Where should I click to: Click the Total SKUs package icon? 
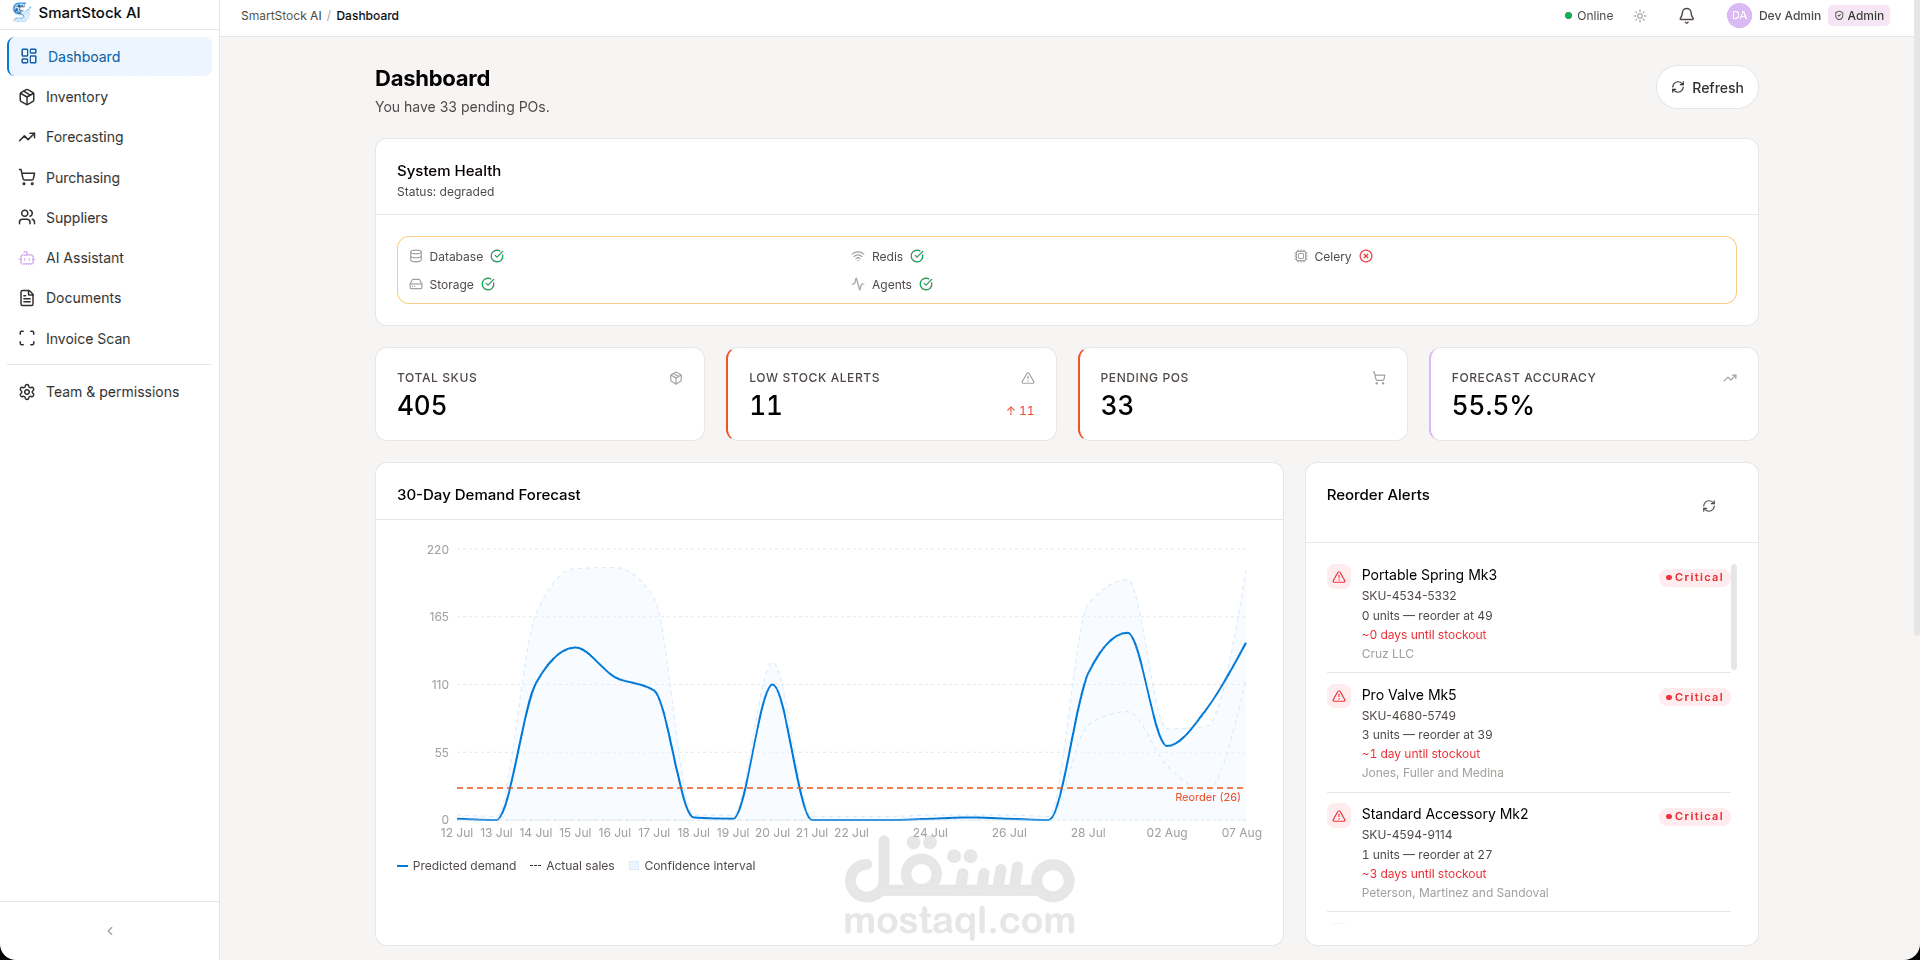[676, 378]
